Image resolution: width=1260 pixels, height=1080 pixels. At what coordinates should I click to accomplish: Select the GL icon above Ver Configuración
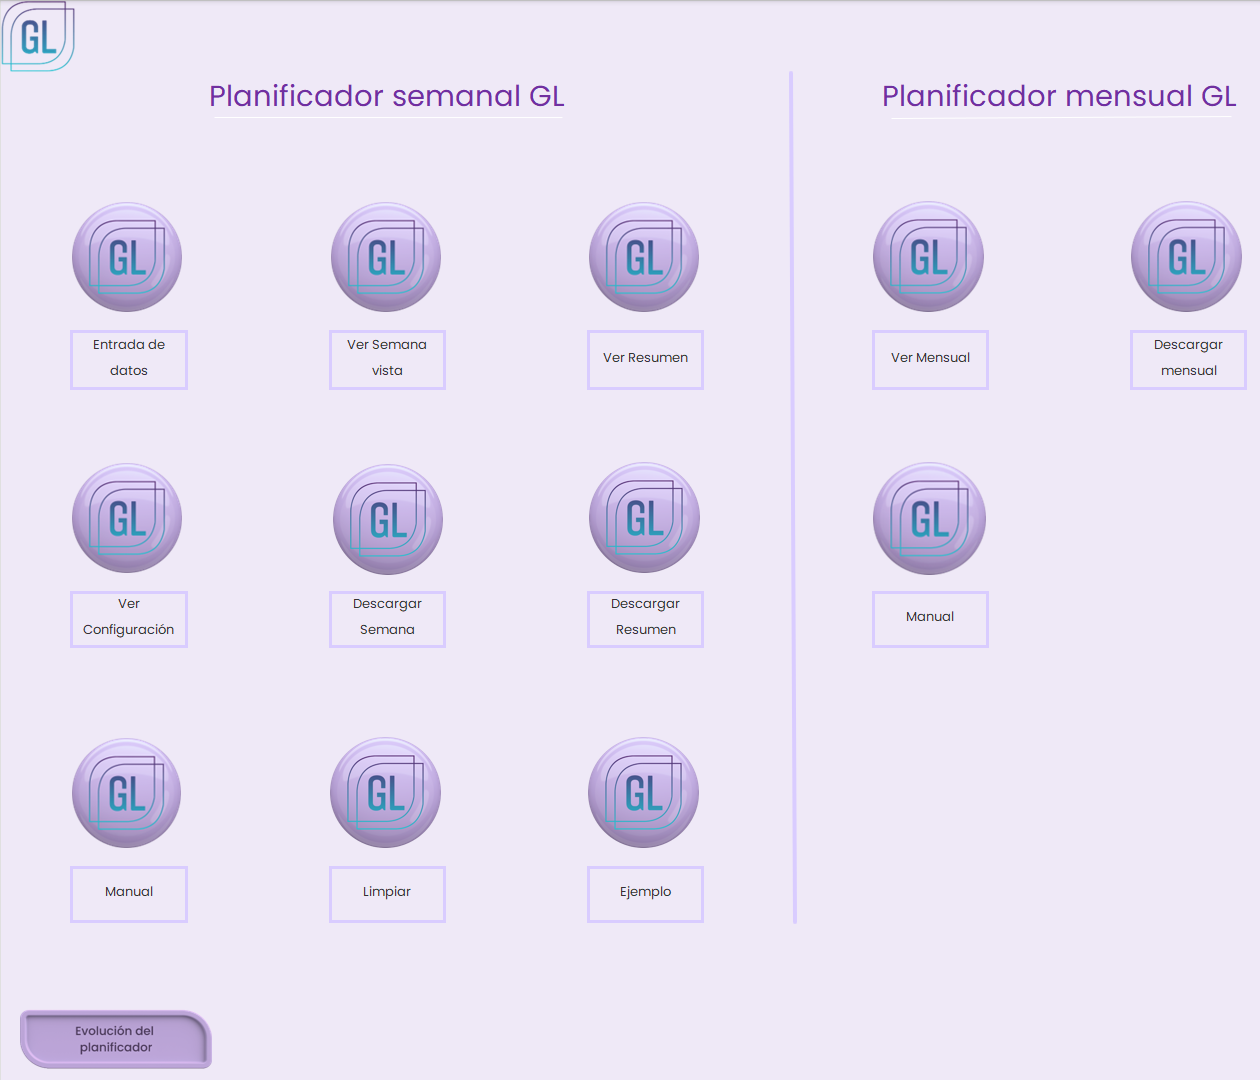tap(127, 518)
